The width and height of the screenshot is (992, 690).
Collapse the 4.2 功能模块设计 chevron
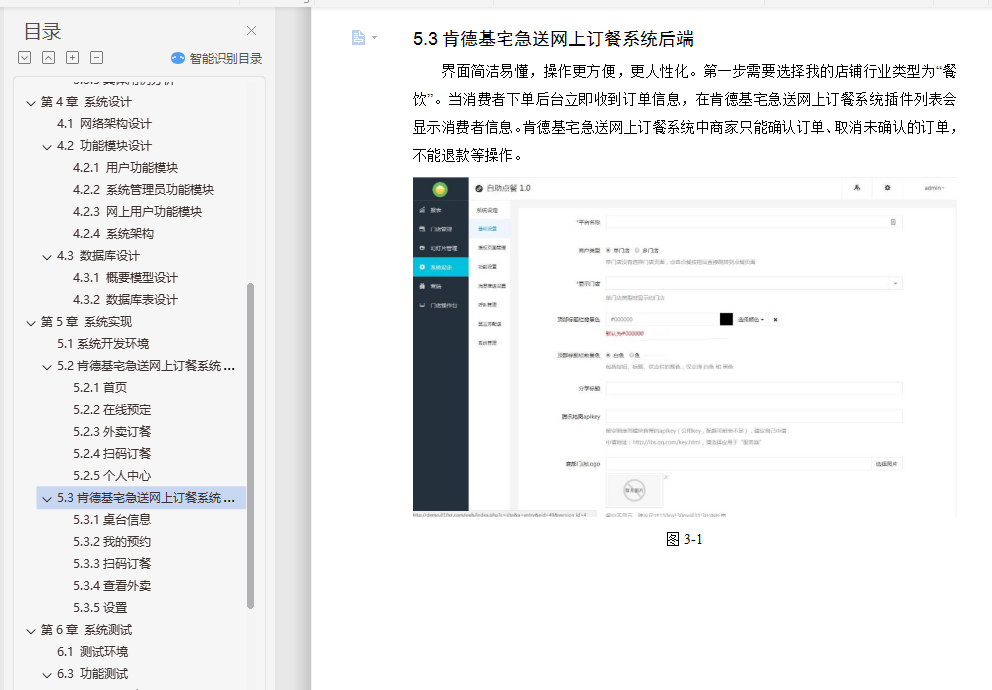[x=47, y=147]
